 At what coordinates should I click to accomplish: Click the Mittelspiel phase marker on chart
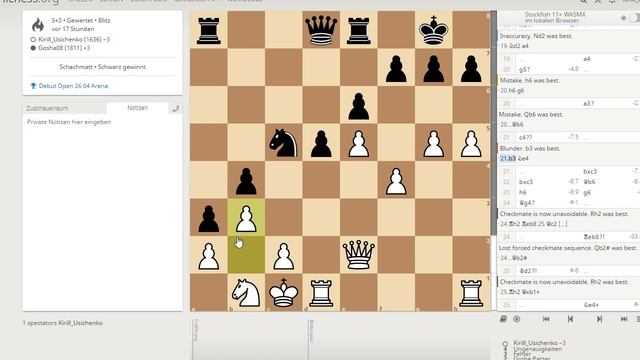tap(311, 331)
